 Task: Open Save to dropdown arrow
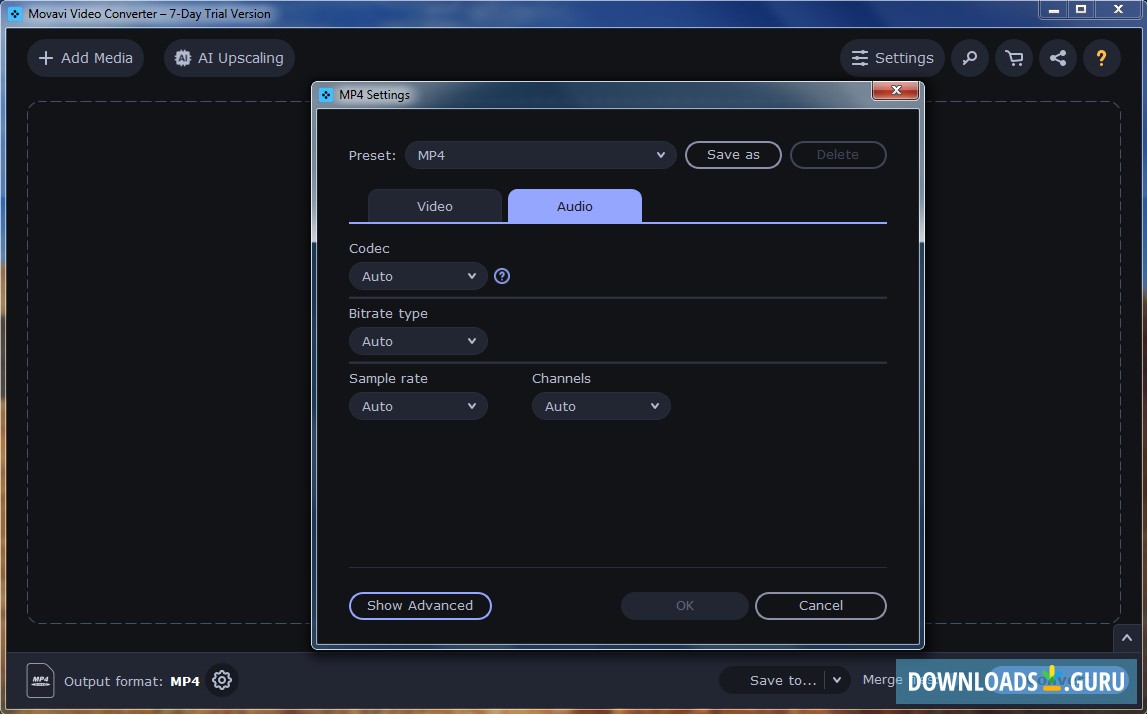click(x=838, y=680)
